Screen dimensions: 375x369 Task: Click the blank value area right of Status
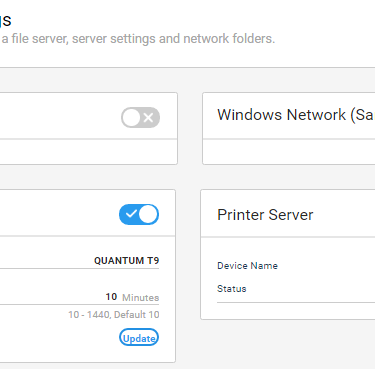(x=313, y=289)
